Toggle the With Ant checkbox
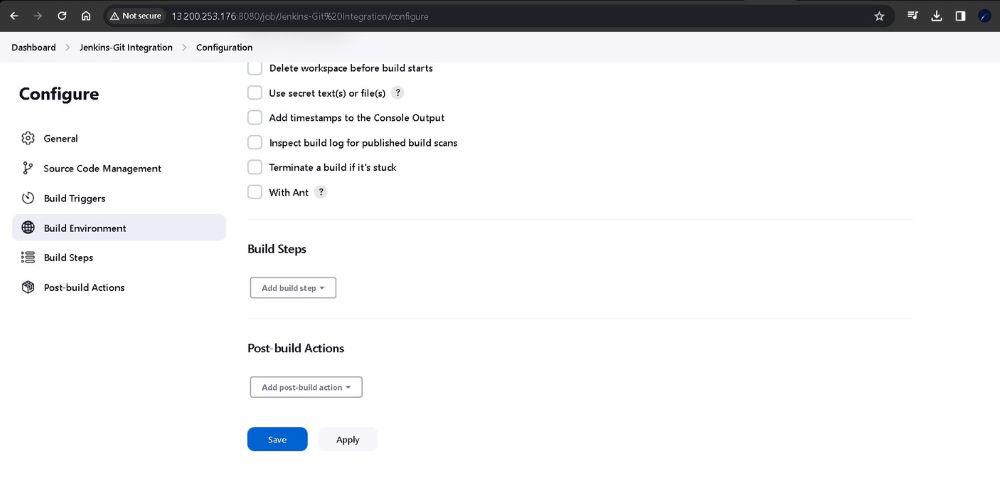Image resolution: width=1000 pixels, height=479 pixels. [x=255, y=192]
